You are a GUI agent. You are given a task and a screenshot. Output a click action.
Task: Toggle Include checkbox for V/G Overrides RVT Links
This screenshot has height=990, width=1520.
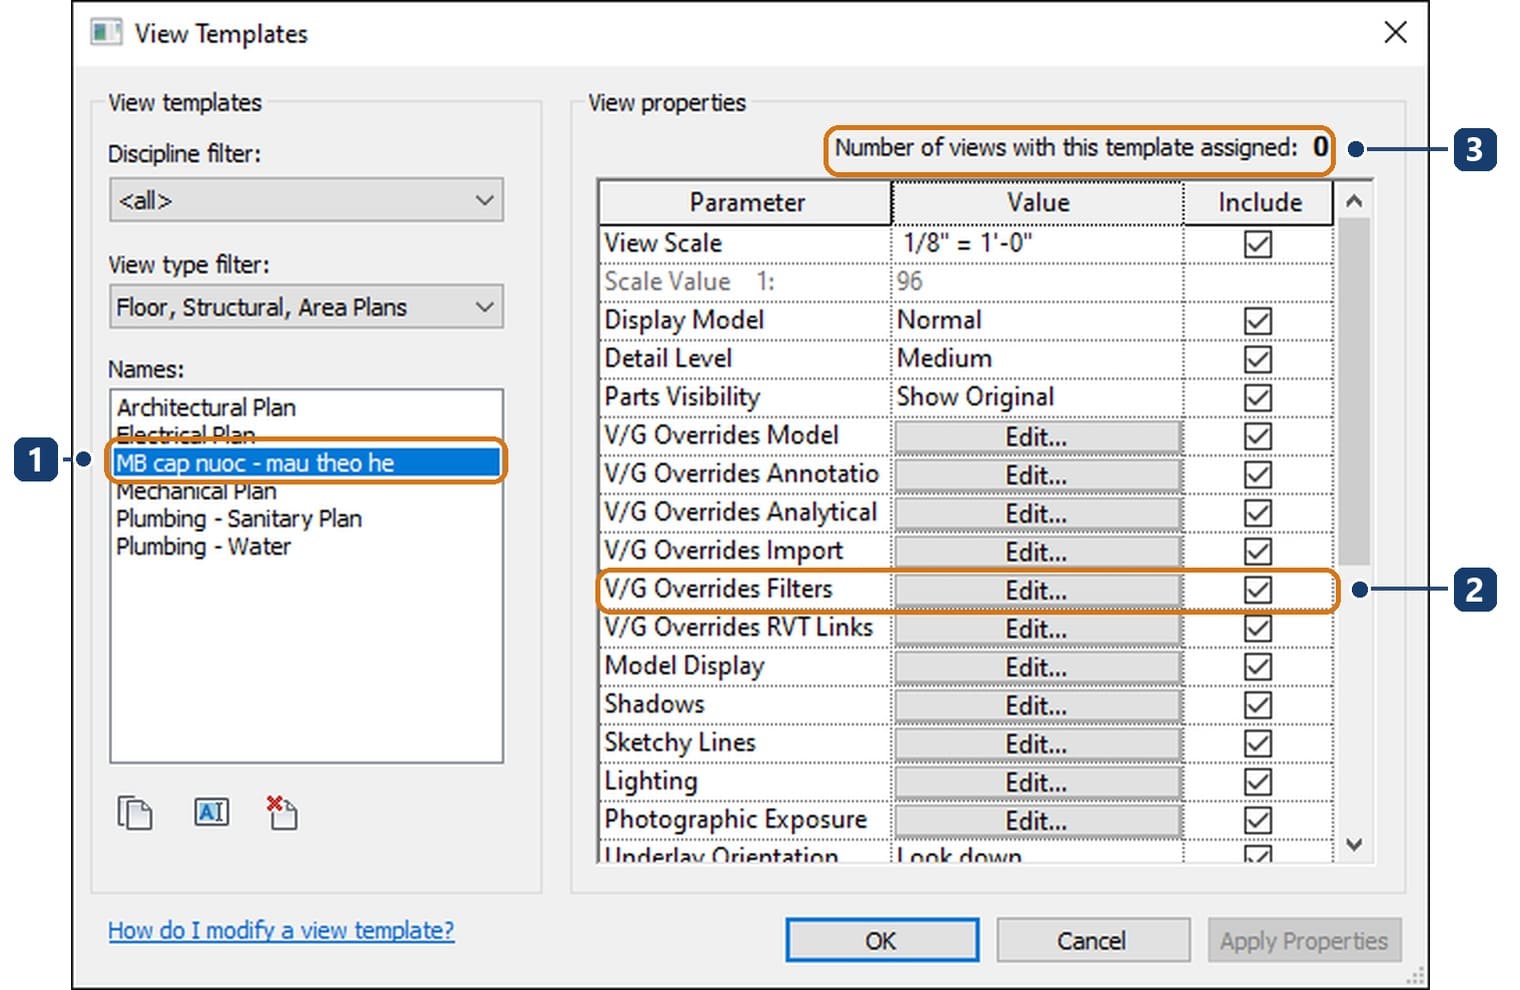1258,628
